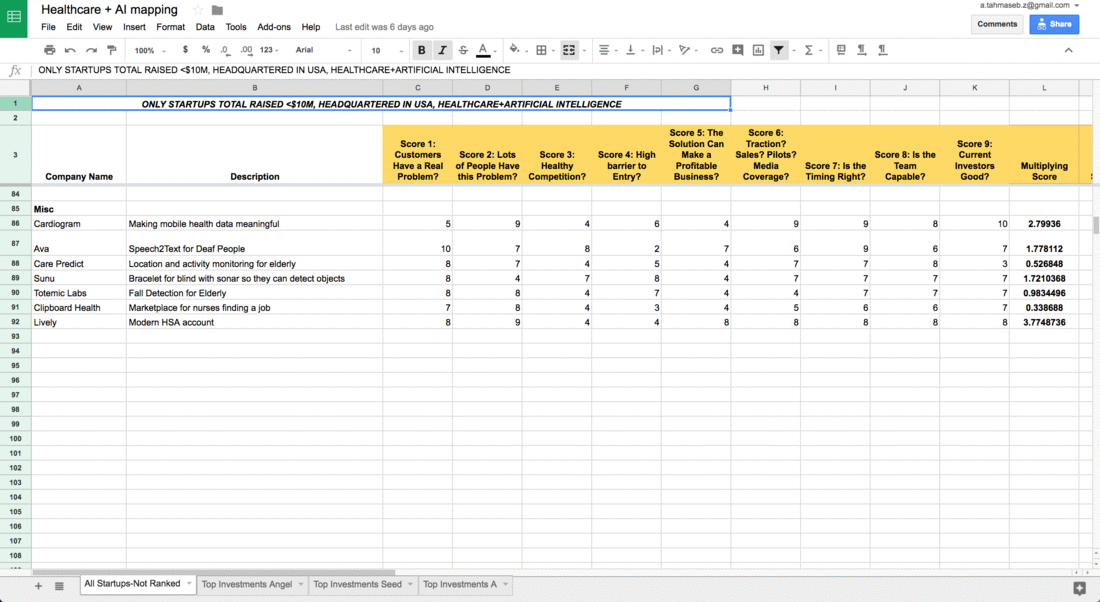
Task: Select column H header
Action: click(x=765, y=88)
